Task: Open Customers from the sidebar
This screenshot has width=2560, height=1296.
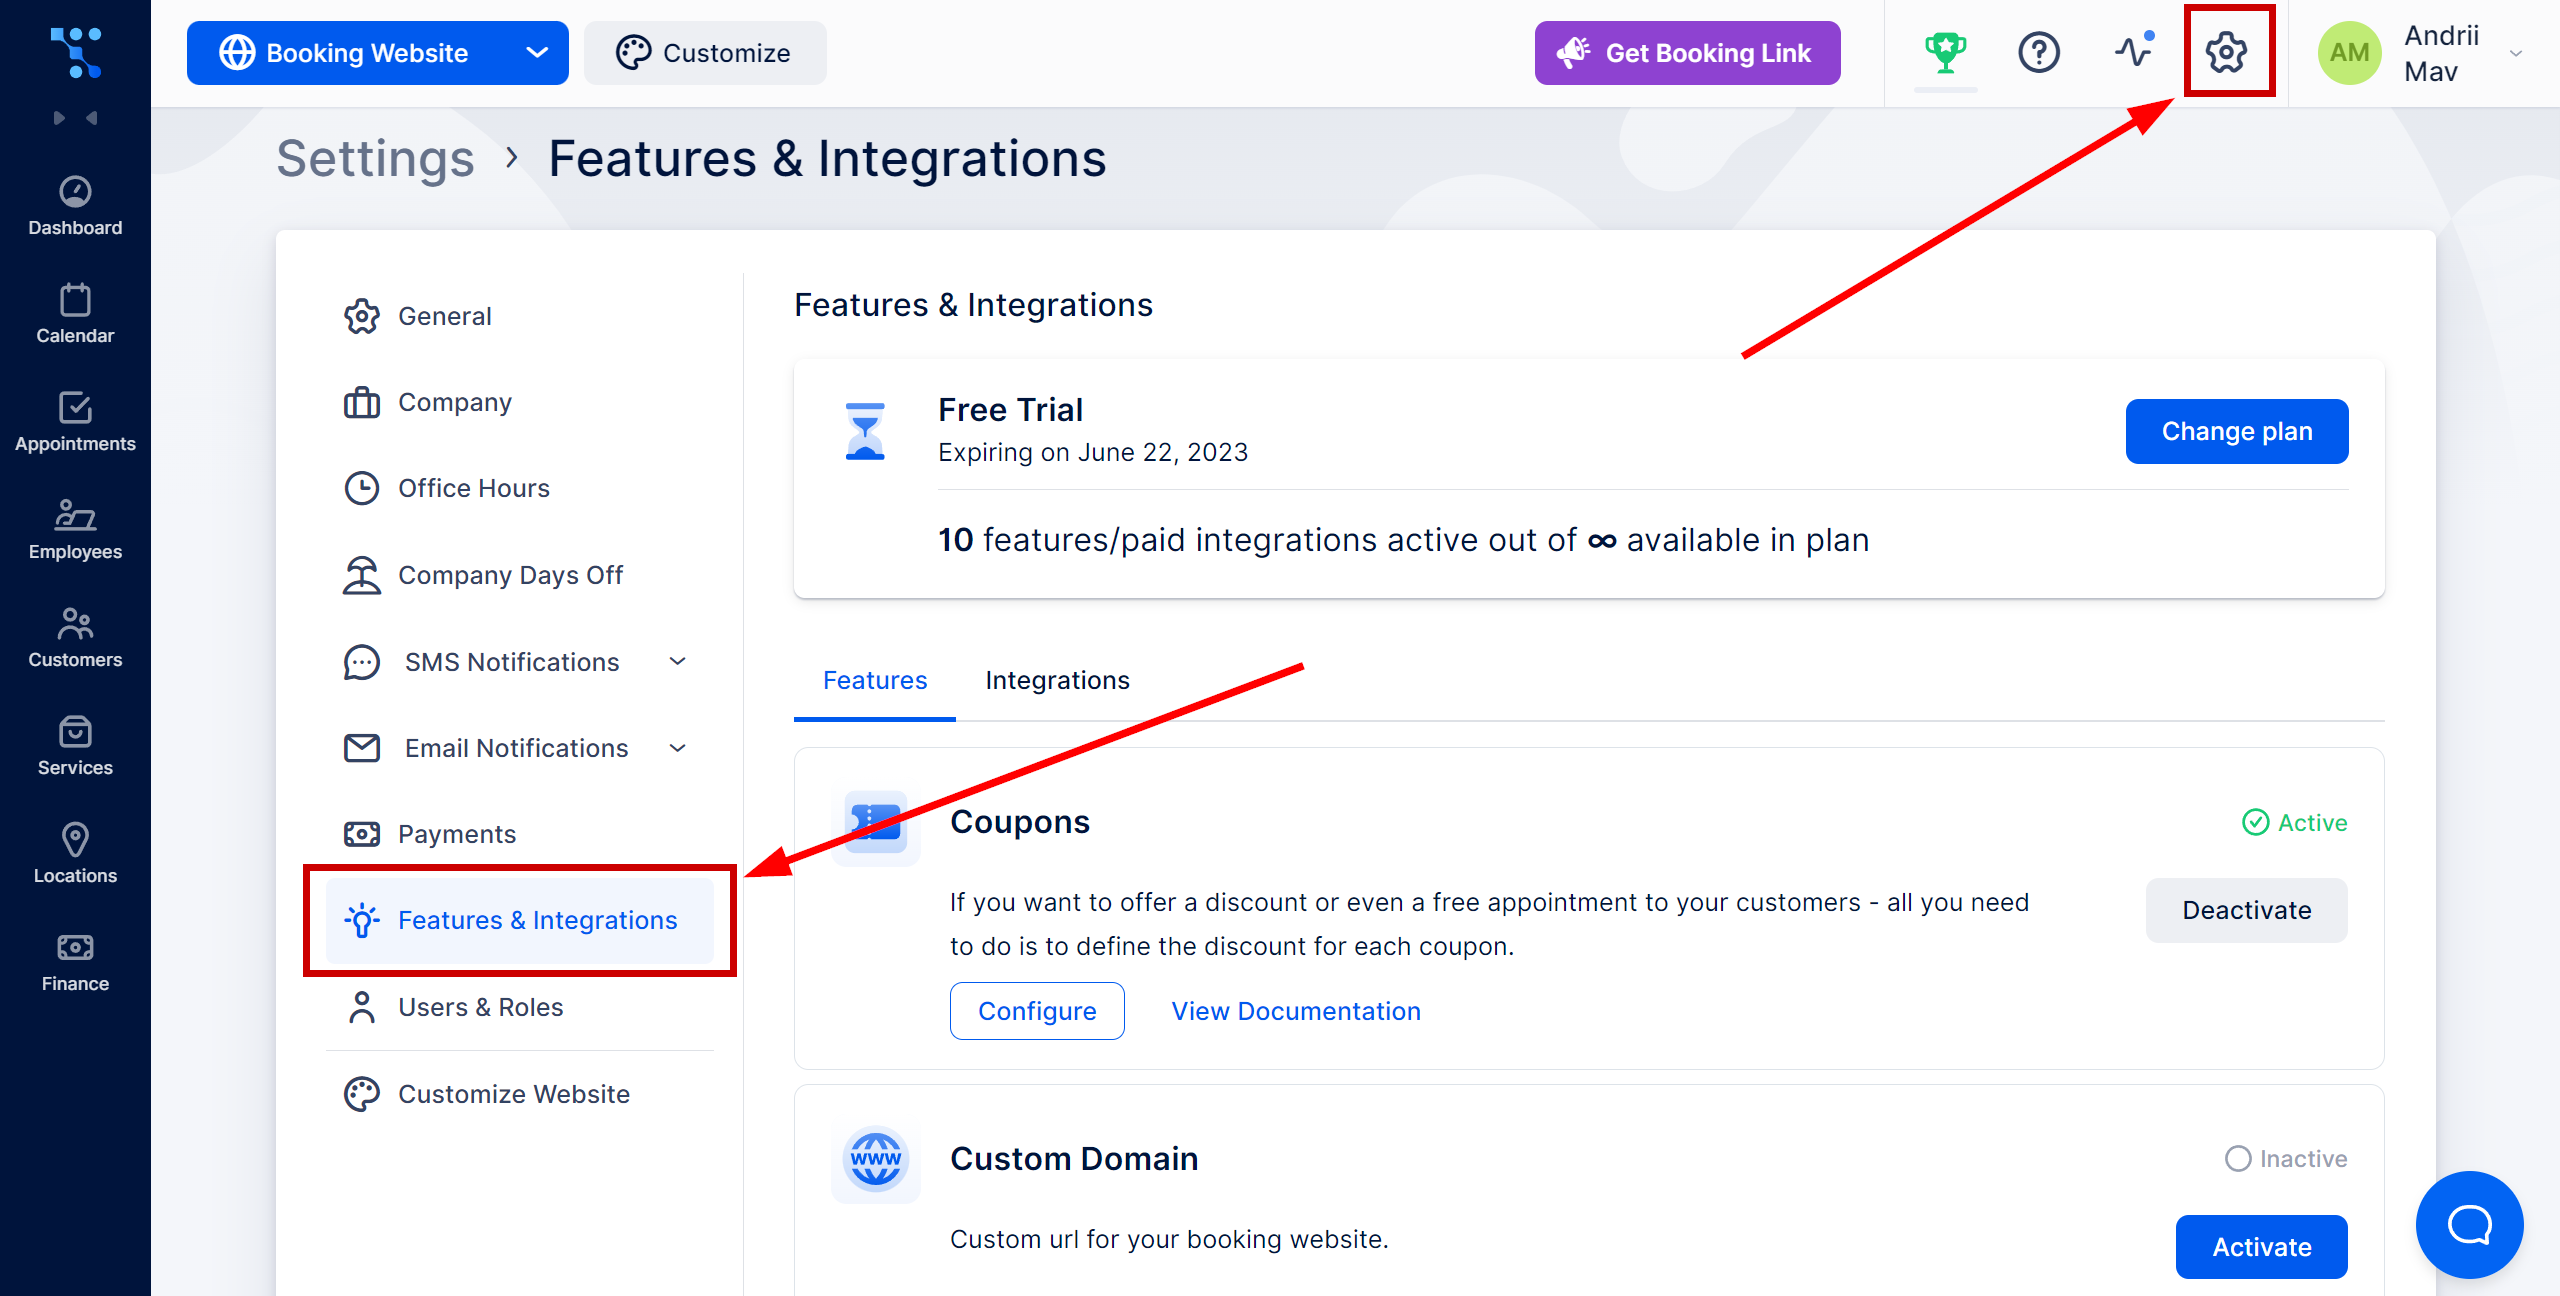Action: coord(75,639)
